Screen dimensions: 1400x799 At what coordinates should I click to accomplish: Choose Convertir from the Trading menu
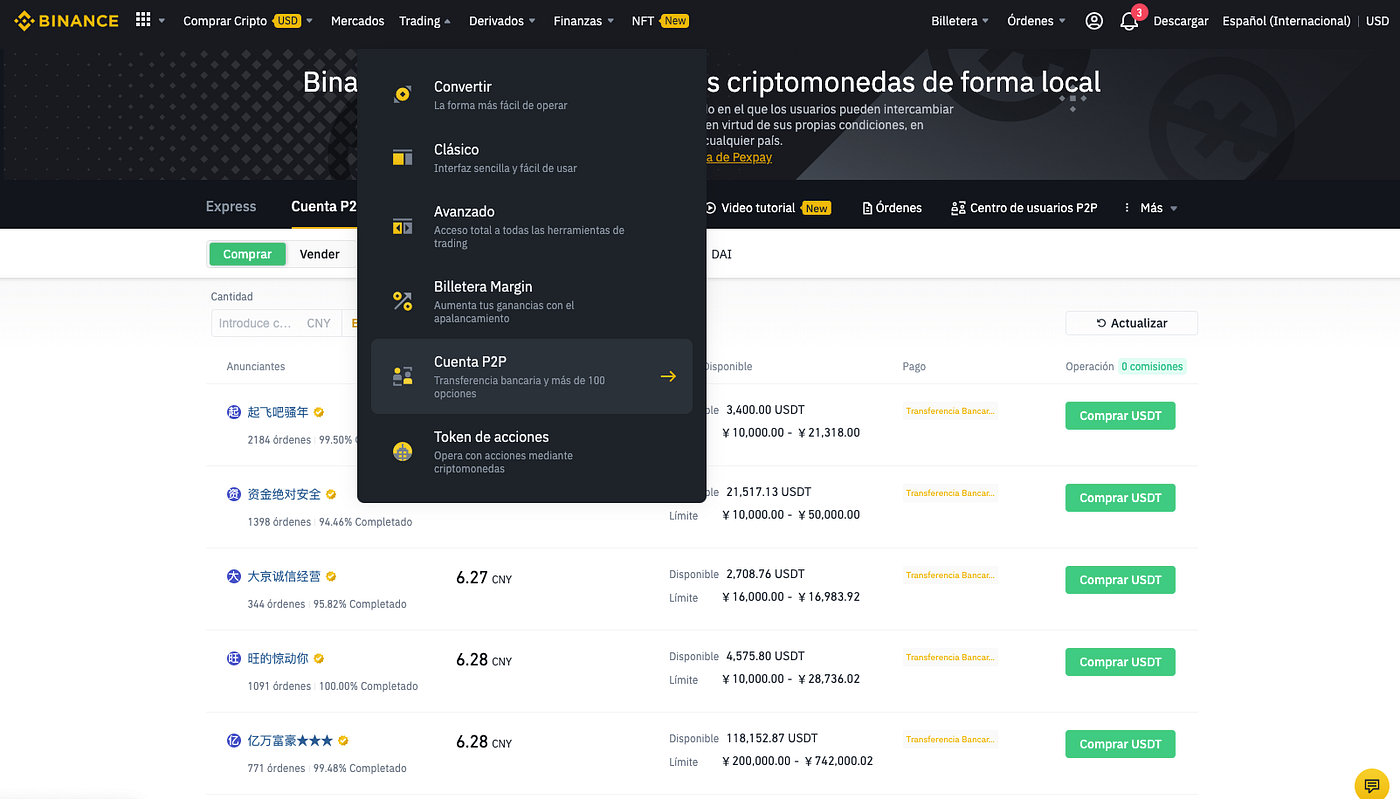tap(531, 95)
